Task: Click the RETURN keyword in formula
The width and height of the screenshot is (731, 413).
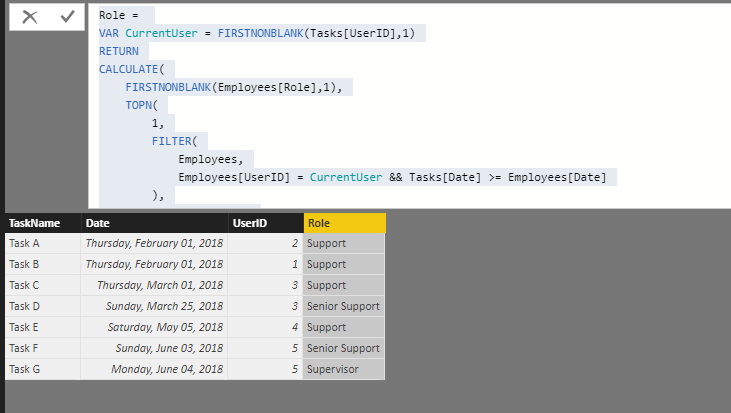Action: click(118, 51)
